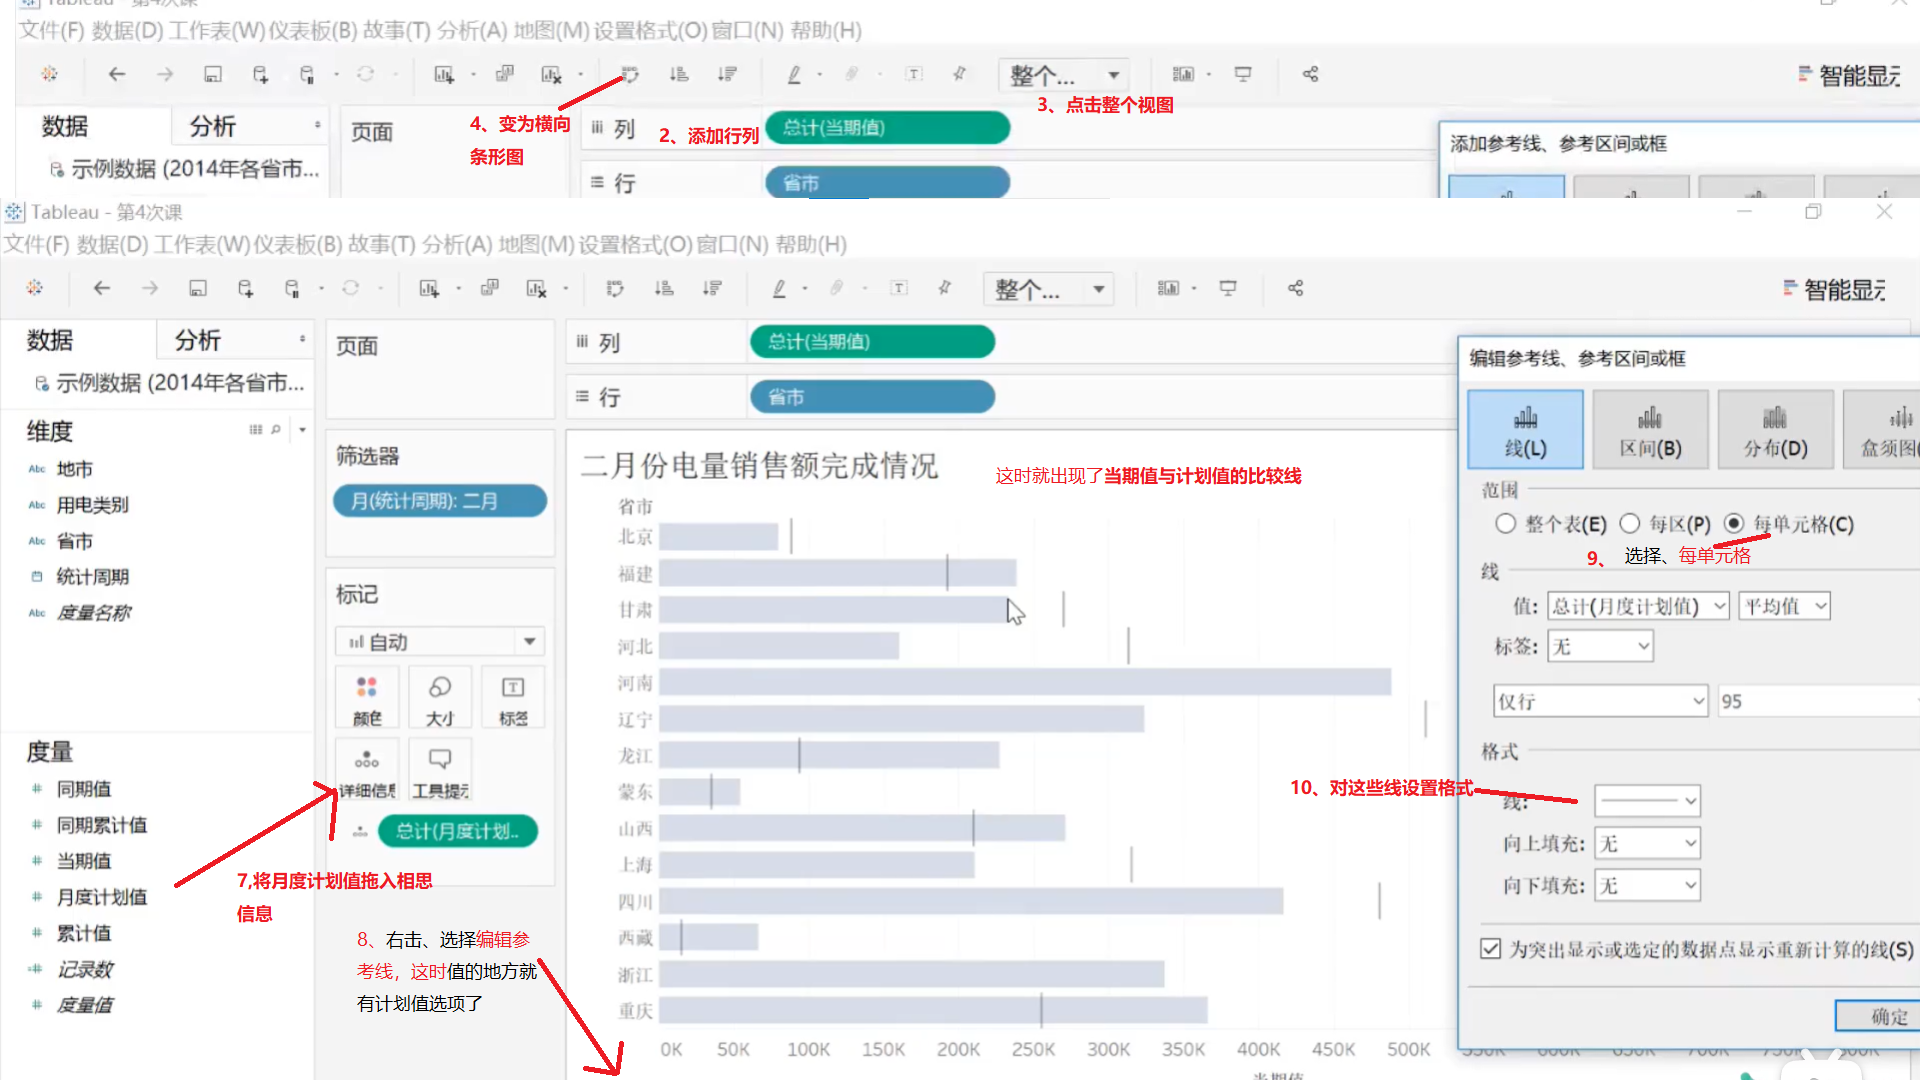Click the sort descending toolbar icon

coord(712,288)
